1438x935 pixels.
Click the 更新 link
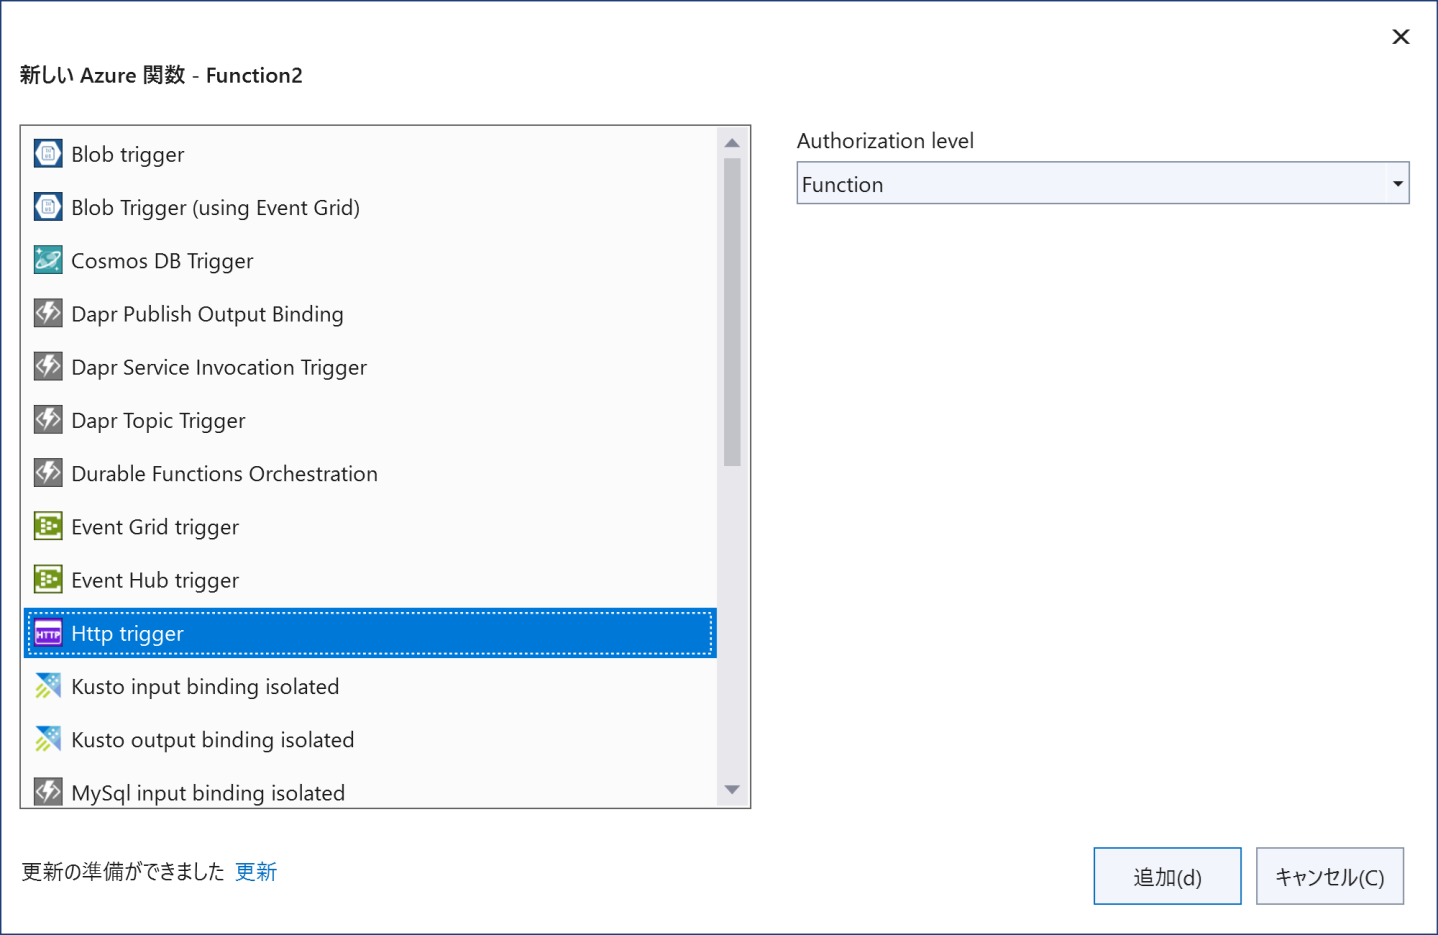[256, 872]
